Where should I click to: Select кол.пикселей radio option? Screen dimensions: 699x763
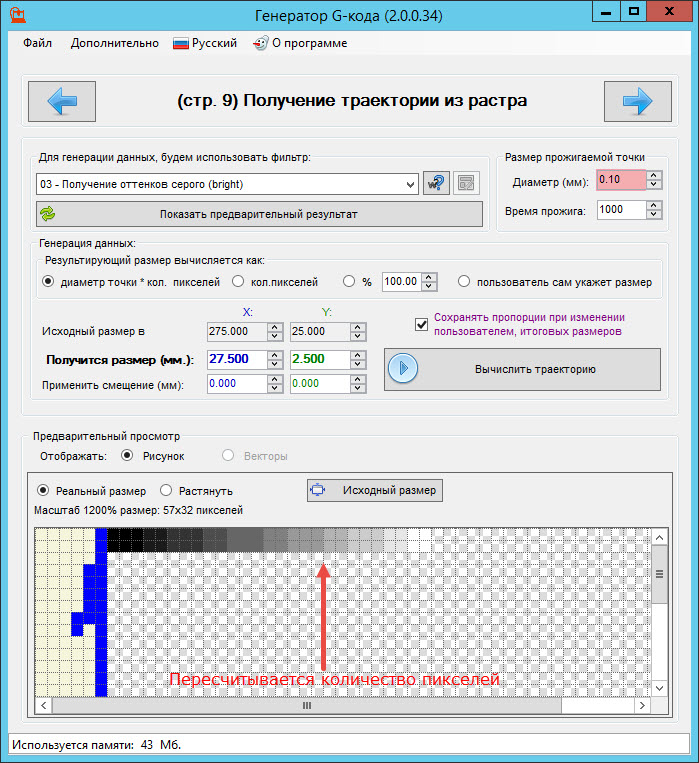pyautogui.click(x=238, y=281)
